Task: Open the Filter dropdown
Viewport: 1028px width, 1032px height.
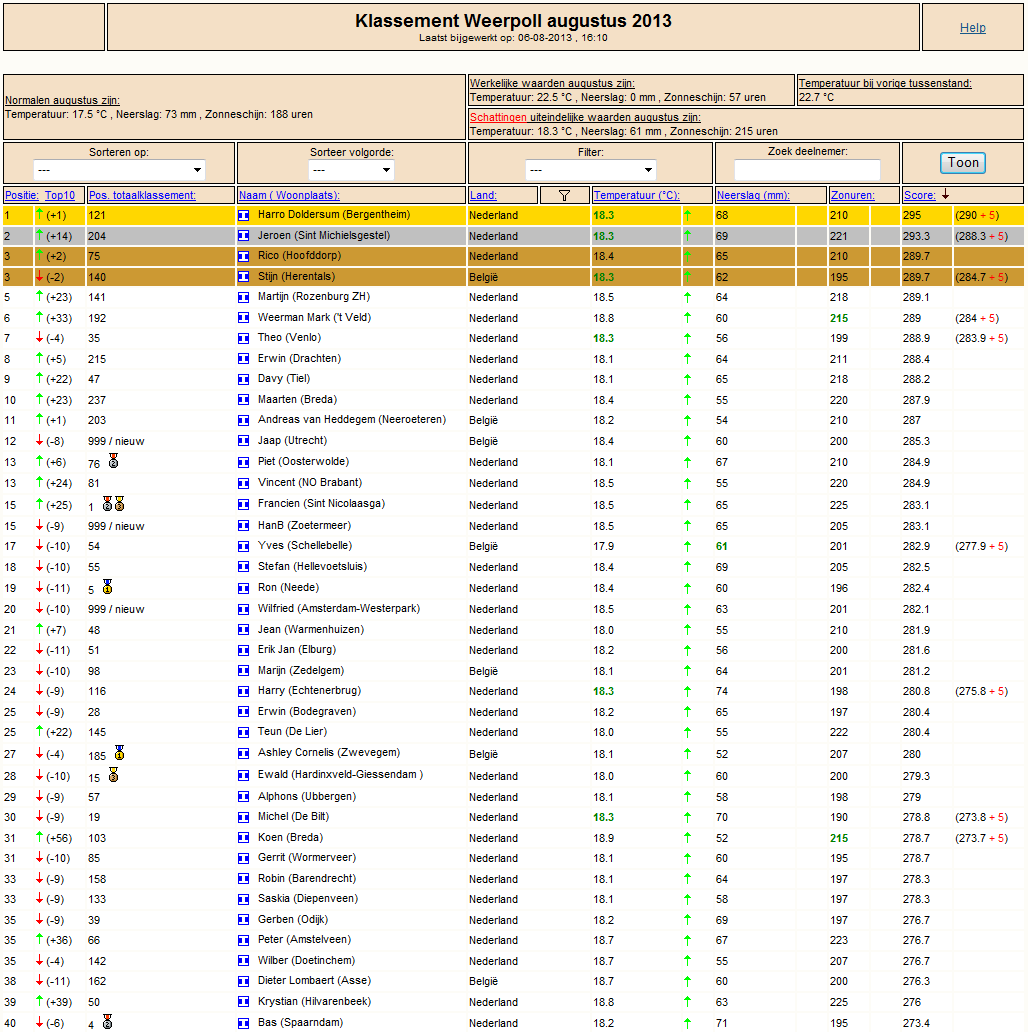Action: 592,170
